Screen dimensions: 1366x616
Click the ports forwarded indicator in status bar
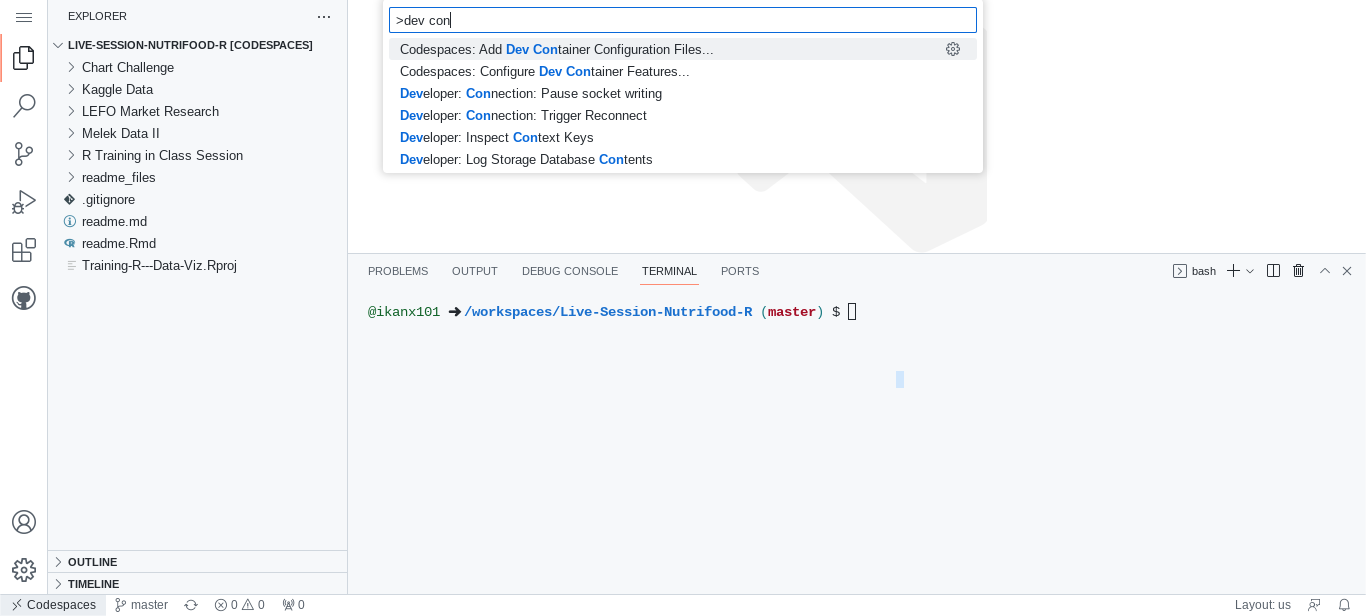(293, 605)
